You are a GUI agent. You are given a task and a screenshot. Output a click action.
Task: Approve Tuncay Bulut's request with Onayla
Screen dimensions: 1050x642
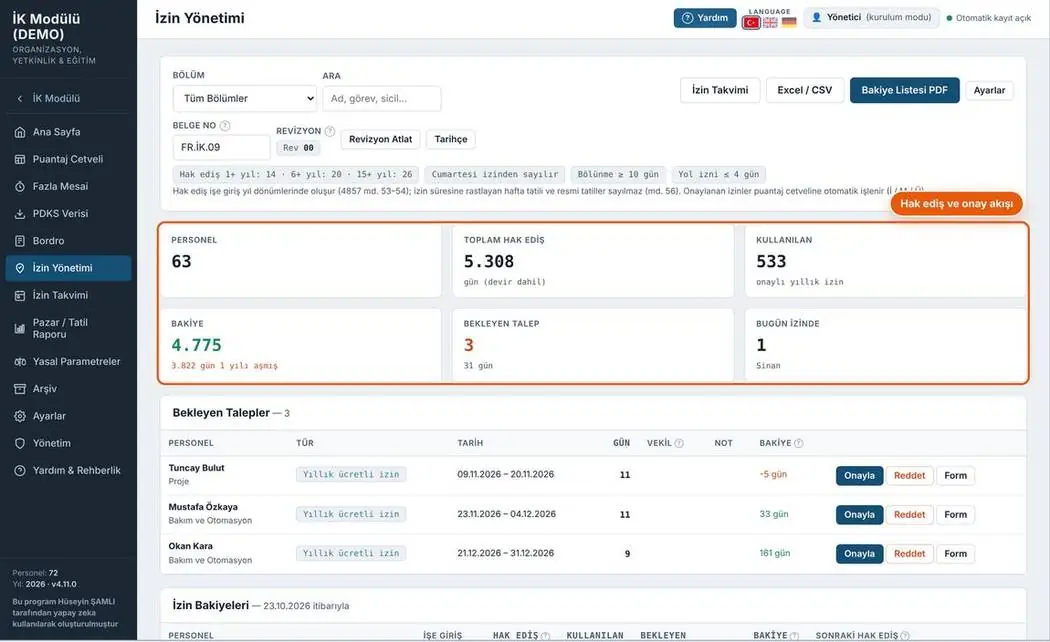pyautogui.click(x=859, y=475)
